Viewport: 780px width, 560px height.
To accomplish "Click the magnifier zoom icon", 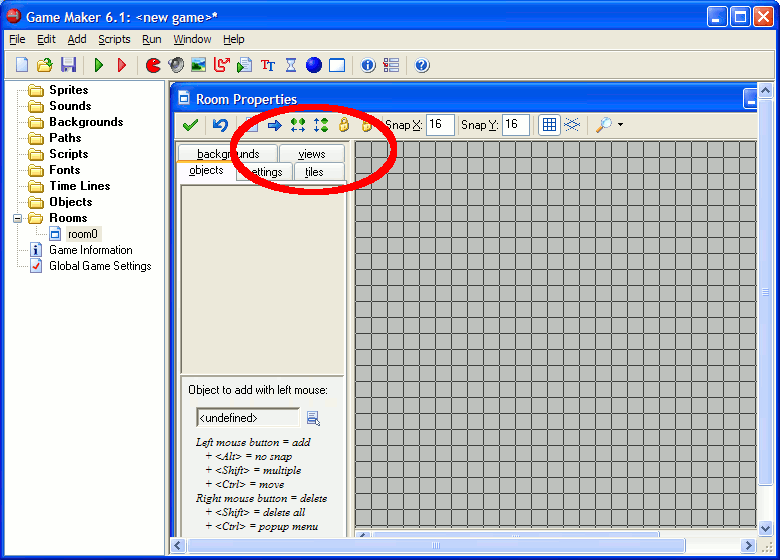I will click(603, 125).
